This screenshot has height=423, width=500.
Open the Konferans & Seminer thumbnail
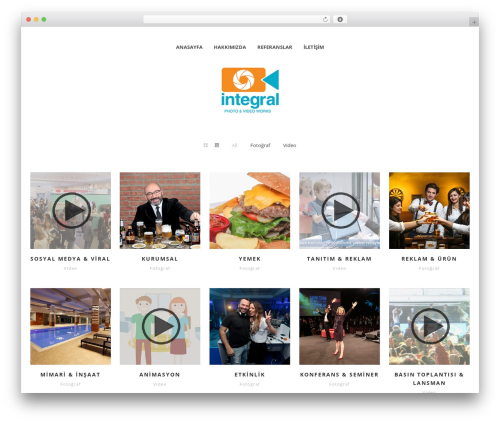[339, 326]
